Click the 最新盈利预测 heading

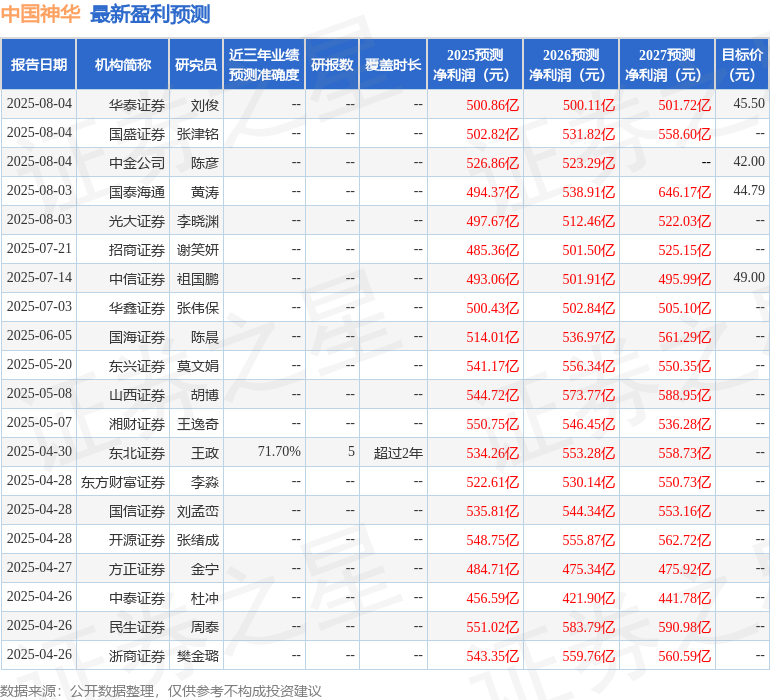click(x=150, y=14)
